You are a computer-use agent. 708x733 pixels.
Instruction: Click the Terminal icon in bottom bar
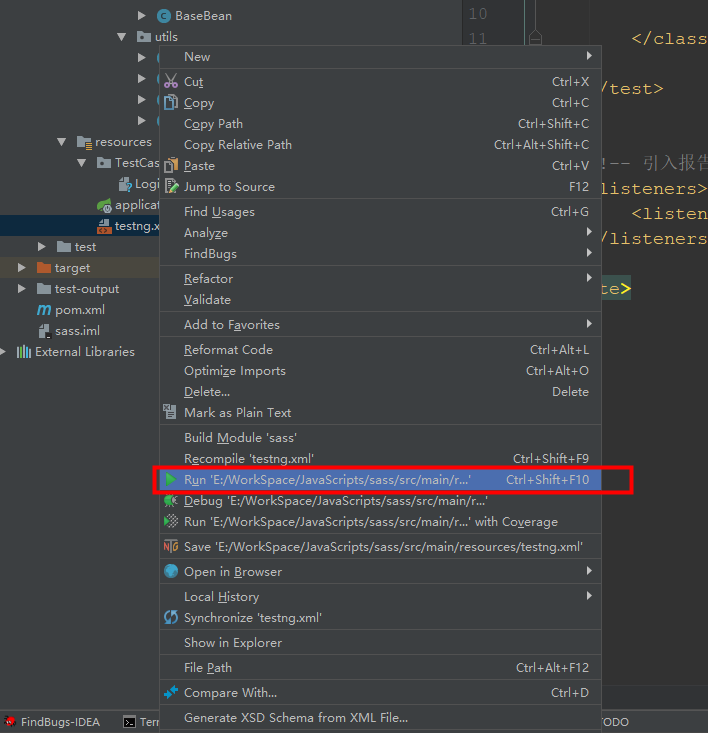pos(129,722)
